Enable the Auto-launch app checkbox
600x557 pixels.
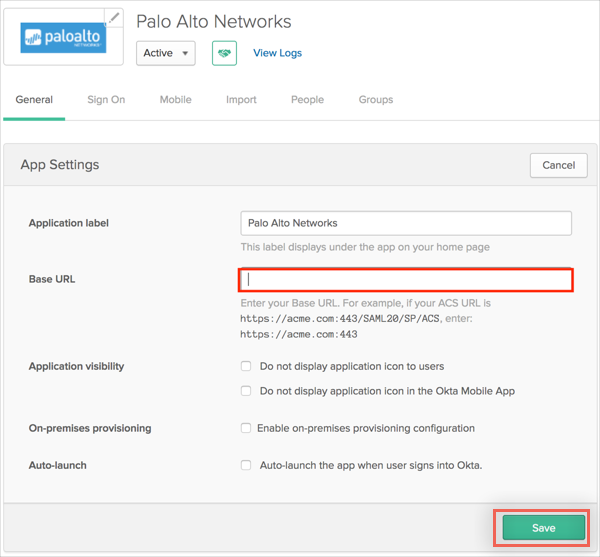click(x=246, y=465)
